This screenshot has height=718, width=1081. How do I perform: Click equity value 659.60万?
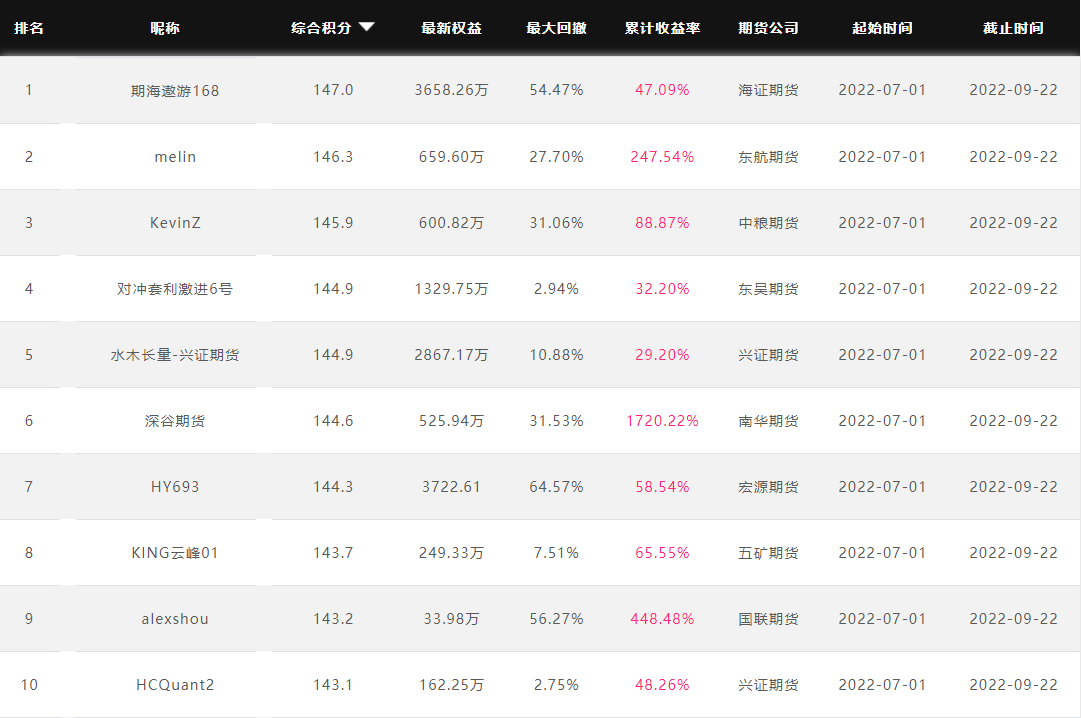[452, 157]
